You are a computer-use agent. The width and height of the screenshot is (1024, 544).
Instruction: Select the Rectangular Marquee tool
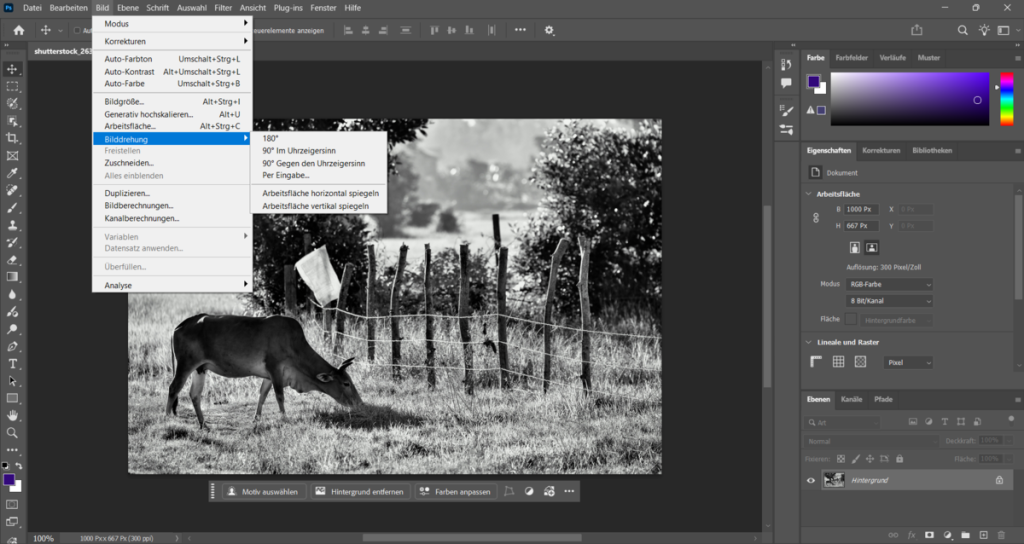click(12, 86)
